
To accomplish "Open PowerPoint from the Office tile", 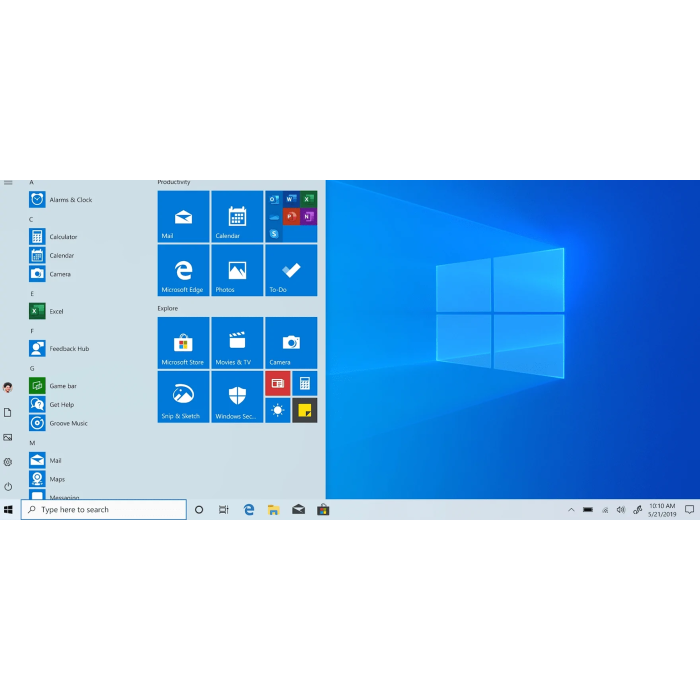I will coord(291,217).
